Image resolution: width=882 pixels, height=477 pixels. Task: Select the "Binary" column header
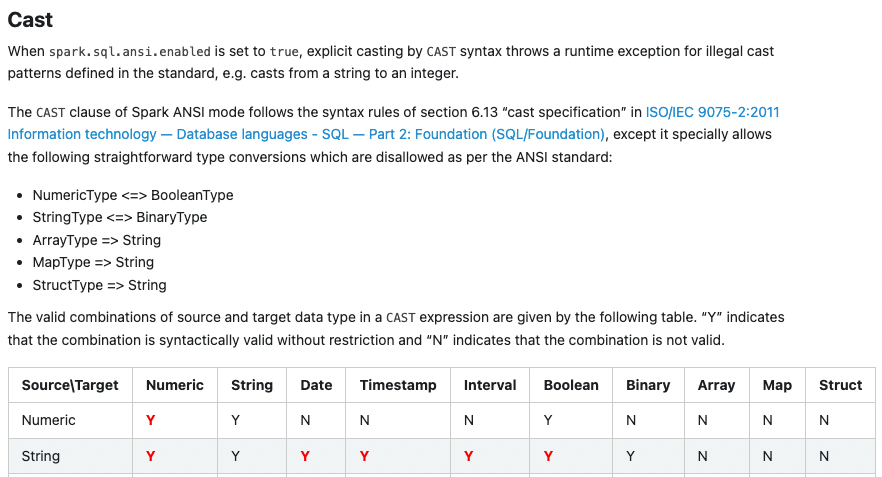tap(648, 385)
